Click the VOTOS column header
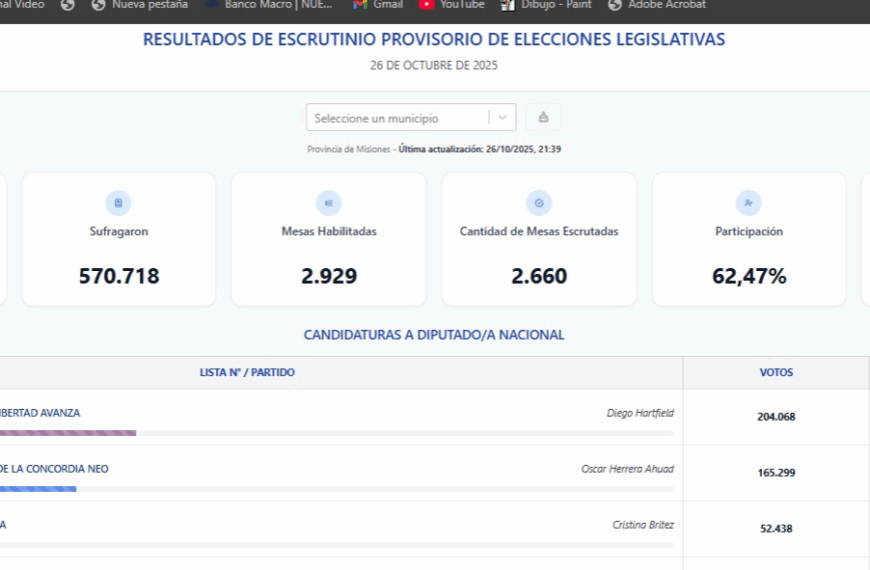This screenshot has width=870, height=570. (776, 372)
